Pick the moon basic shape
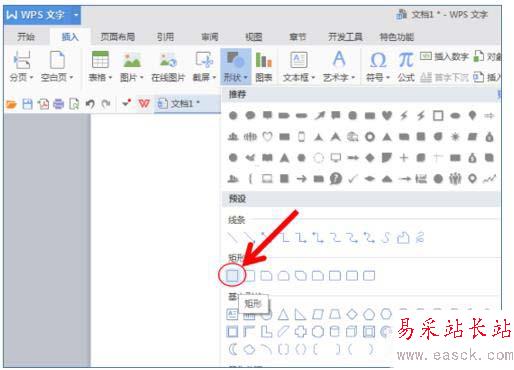Viewport: 514px width, 370px height. point(233,349)
